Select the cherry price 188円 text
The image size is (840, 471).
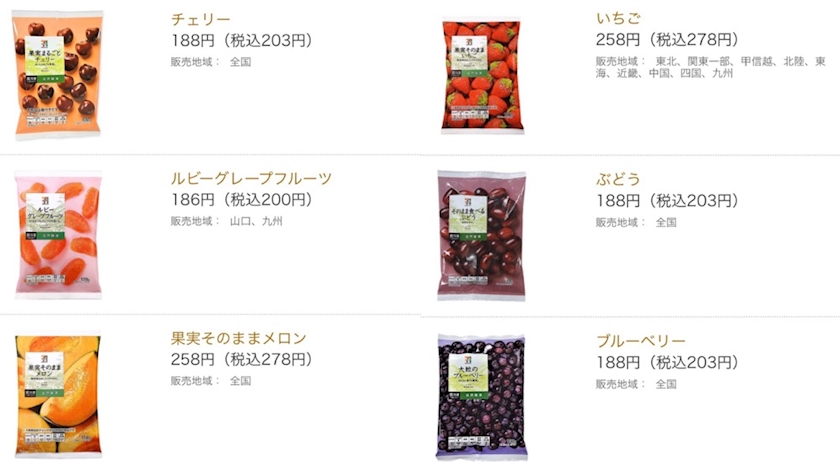[193, 40]
